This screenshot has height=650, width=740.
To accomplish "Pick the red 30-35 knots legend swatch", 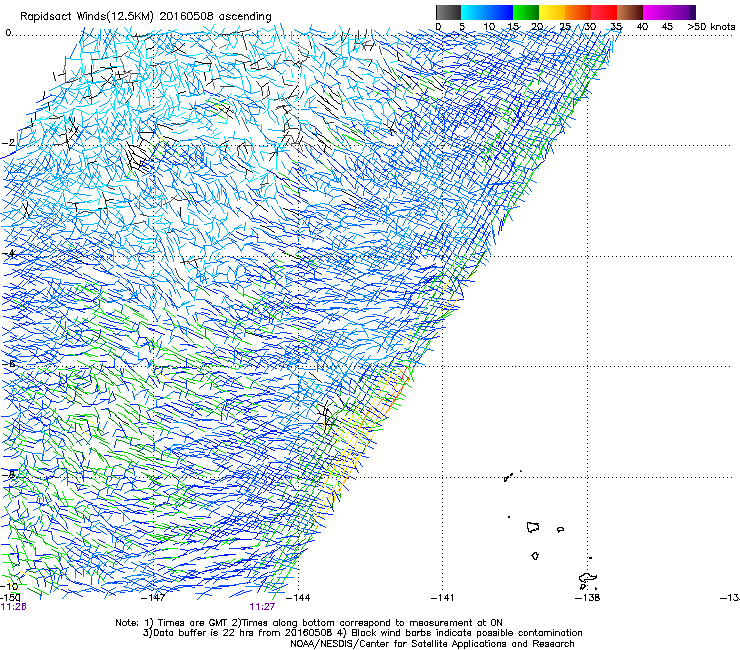I will pos(604,12).
